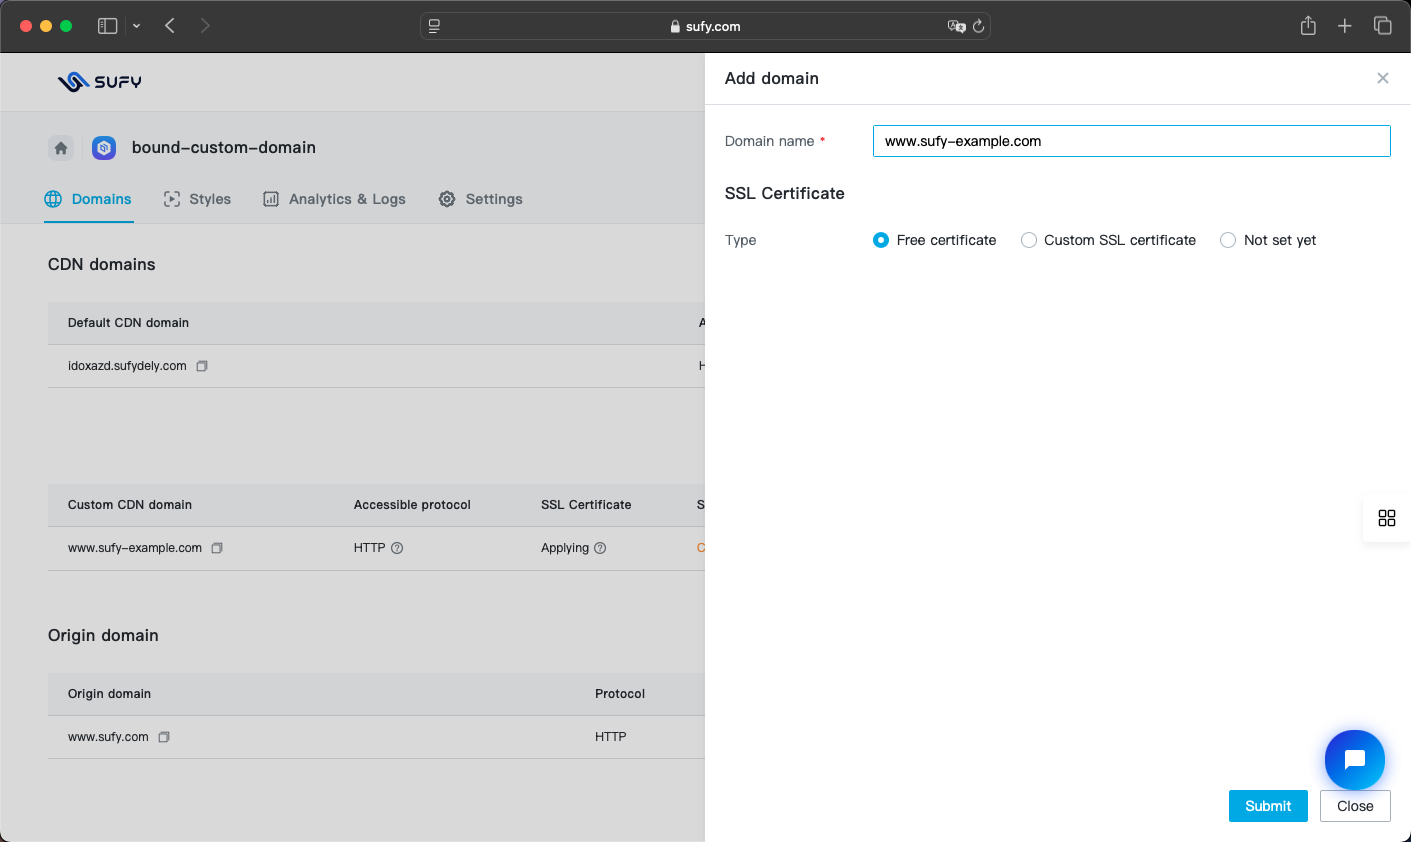Click bound-custom-domain bucket title
The width and height of the screenshot is (1411, 842).
click(224, 147)
